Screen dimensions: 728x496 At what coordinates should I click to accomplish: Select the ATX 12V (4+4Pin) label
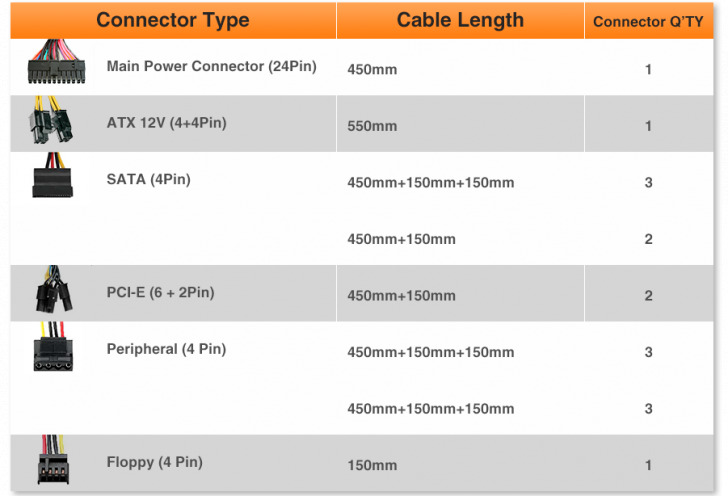pyautogui.click(x=166, y=123)
